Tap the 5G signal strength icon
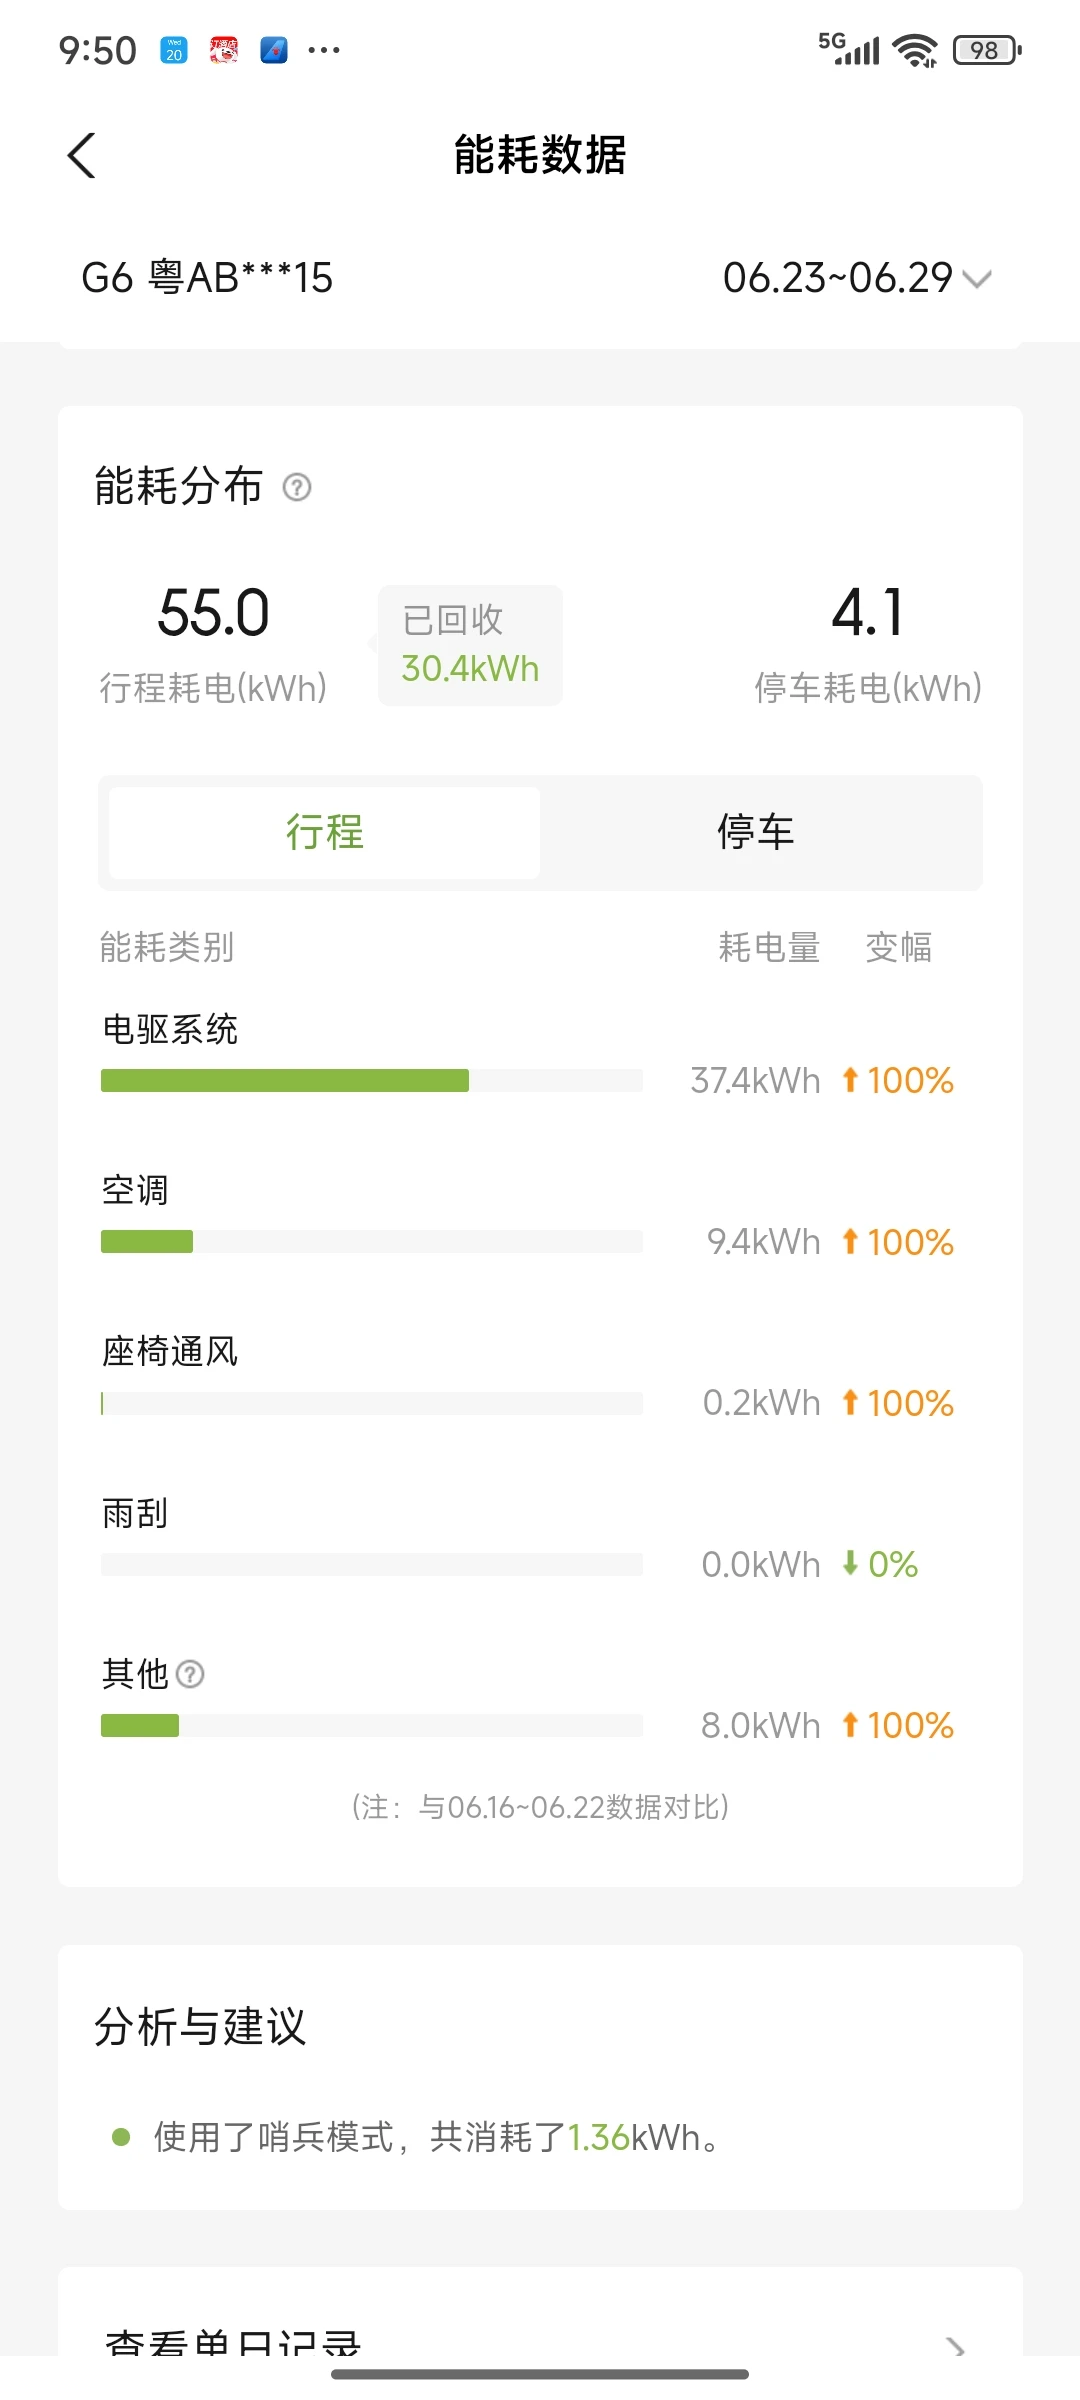 click(849, 49)
